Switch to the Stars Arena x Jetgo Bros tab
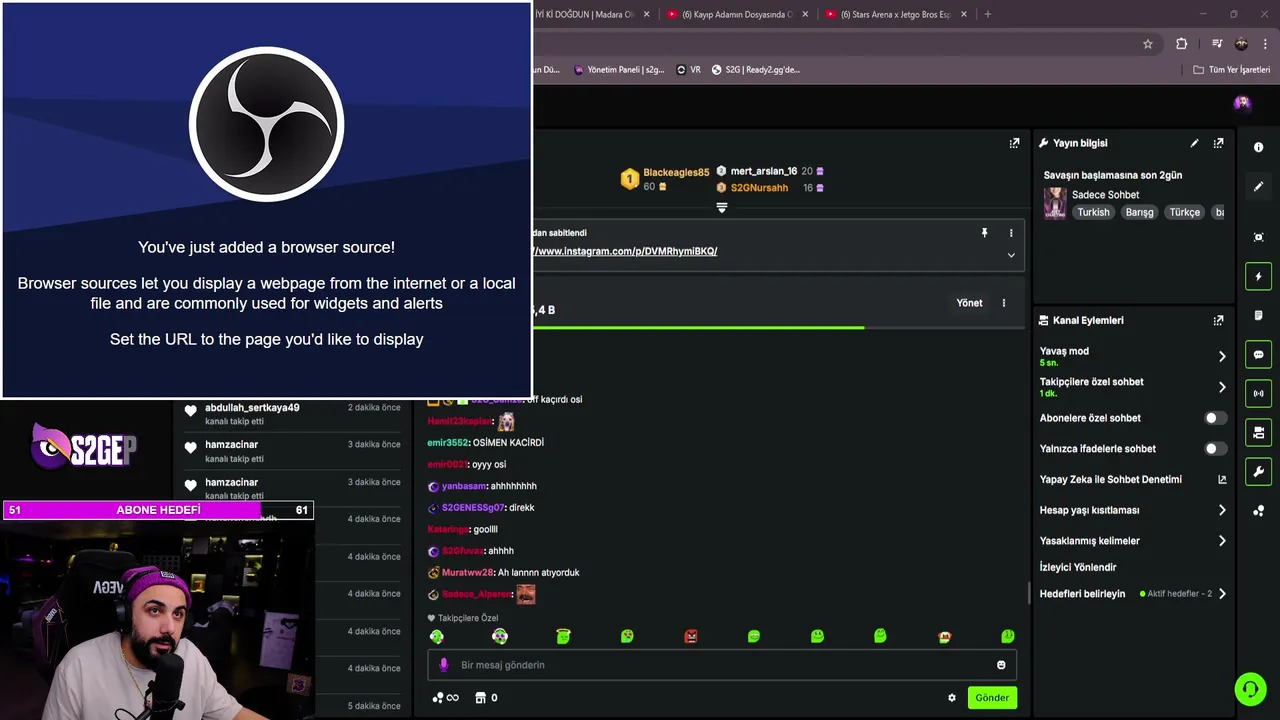The image size is (1280, 720). pyautogui.click(x=895, y=14)
